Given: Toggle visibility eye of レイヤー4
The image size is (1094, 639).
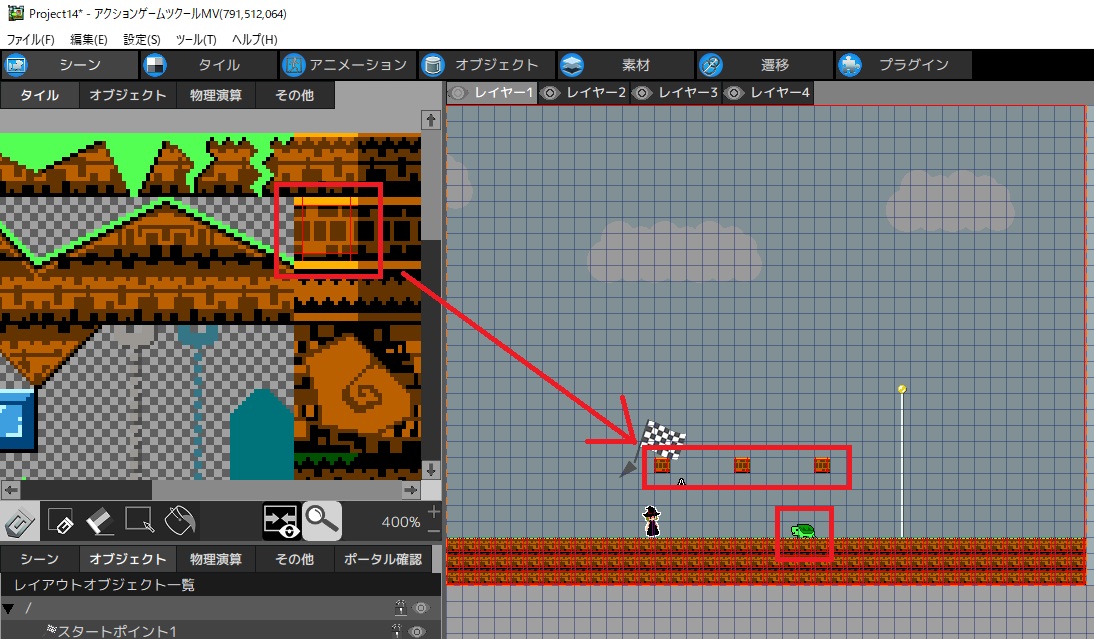Looking at the screenshot, I should point(734,93).
